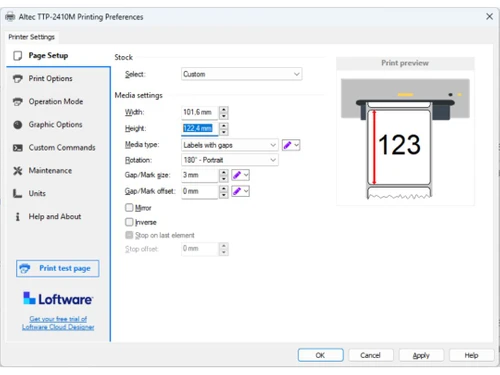
Task: Click the Operation Mode printer icon
Action: [x=18, y=102]
